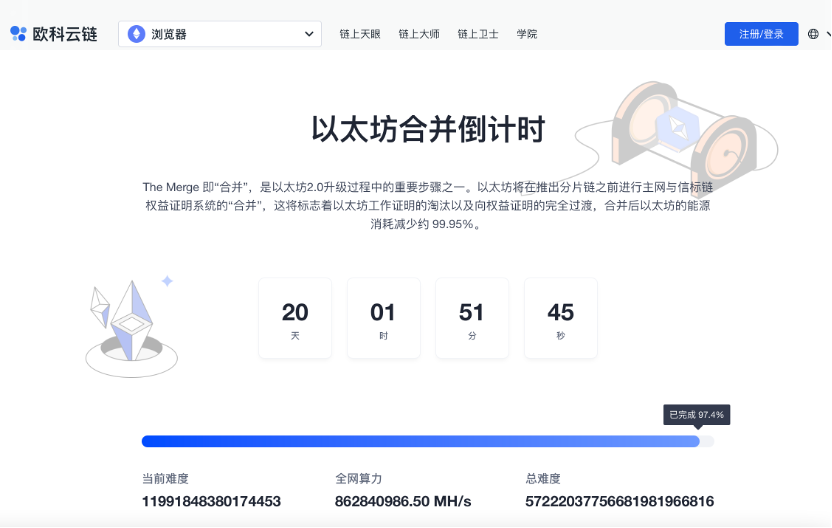
Task: Click the 注册/登录 button
Action: click(x=761, y=34)
